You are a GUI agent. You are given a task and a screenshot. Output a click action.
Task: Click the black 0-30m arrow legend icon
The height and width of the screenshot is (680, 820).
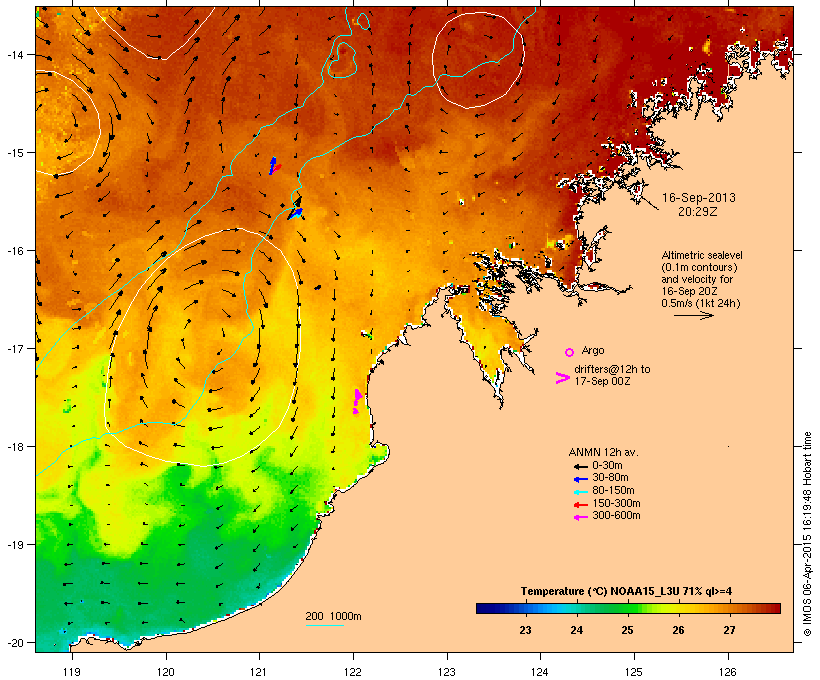pyautogui.click(x=580, y=466)
